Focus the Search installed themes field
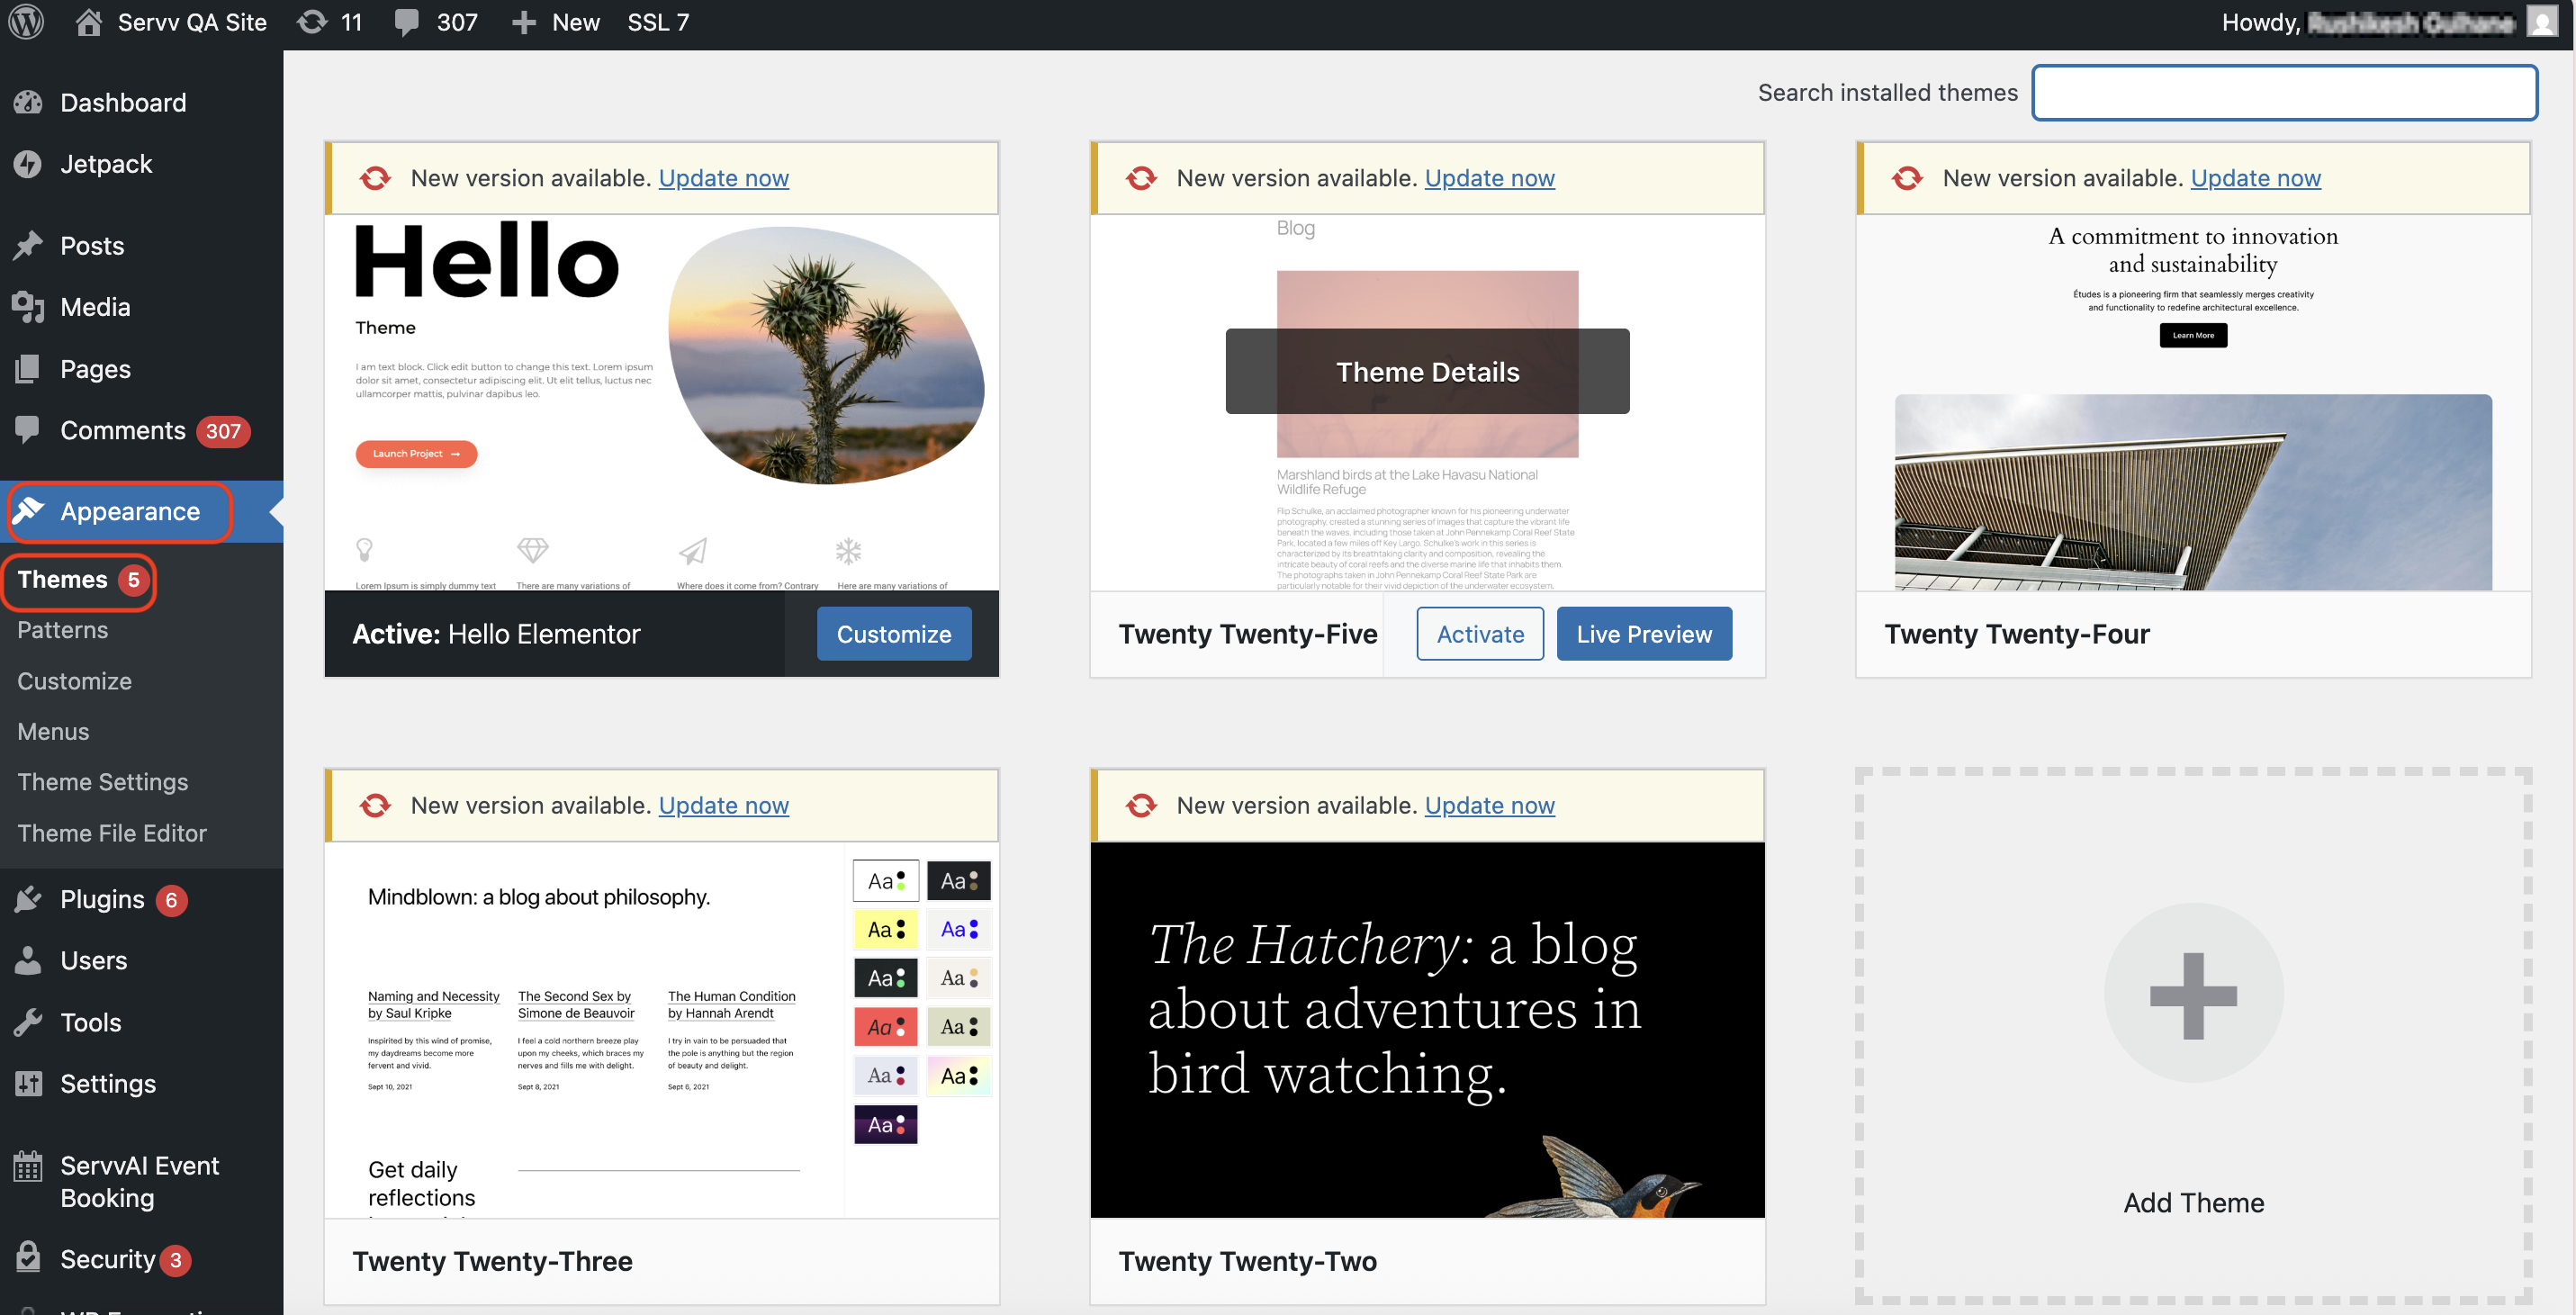The image size is (2576, 1315). 2284,93
